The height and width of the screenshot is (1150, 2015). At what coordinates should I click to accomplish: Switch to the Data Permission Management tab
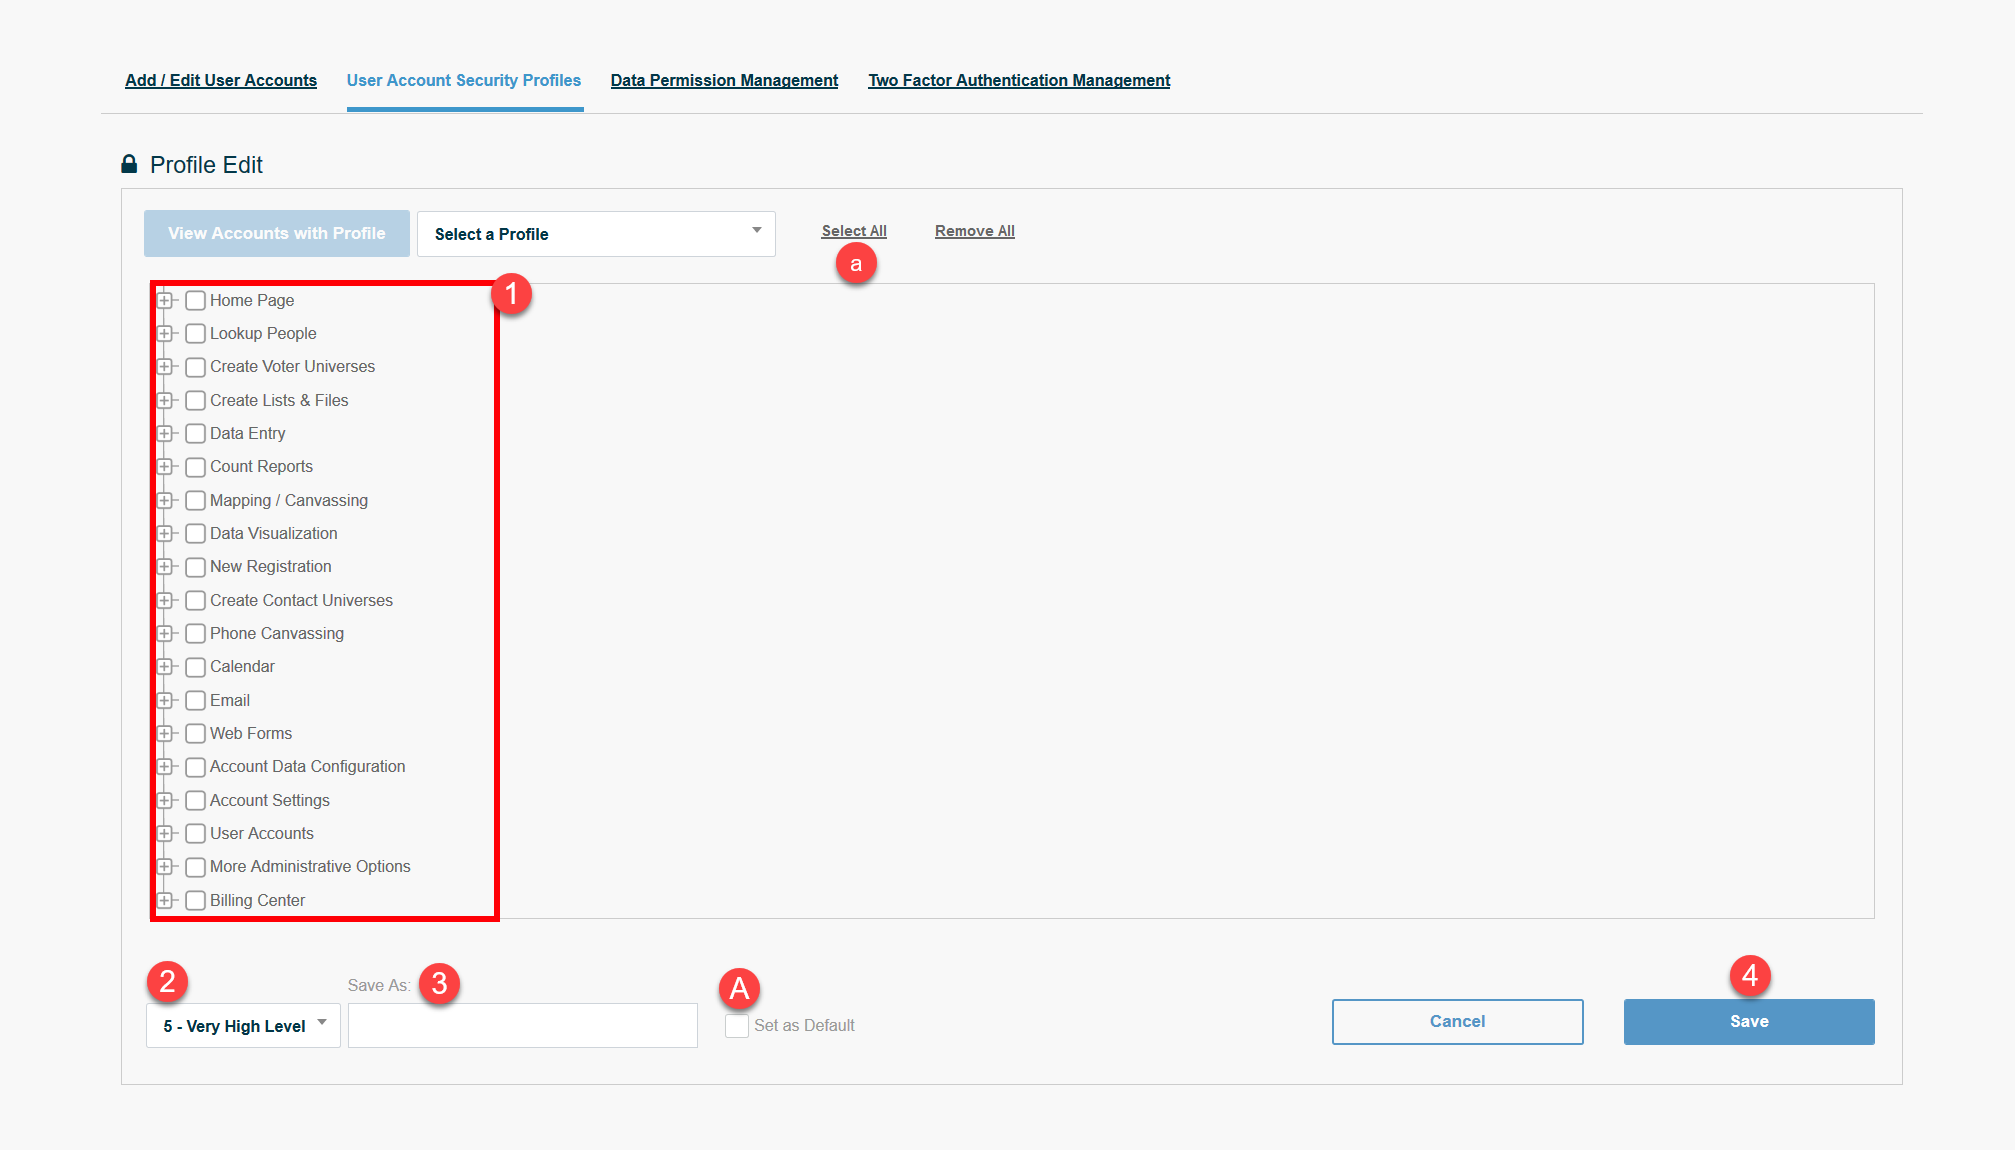[x=723, y=80]
